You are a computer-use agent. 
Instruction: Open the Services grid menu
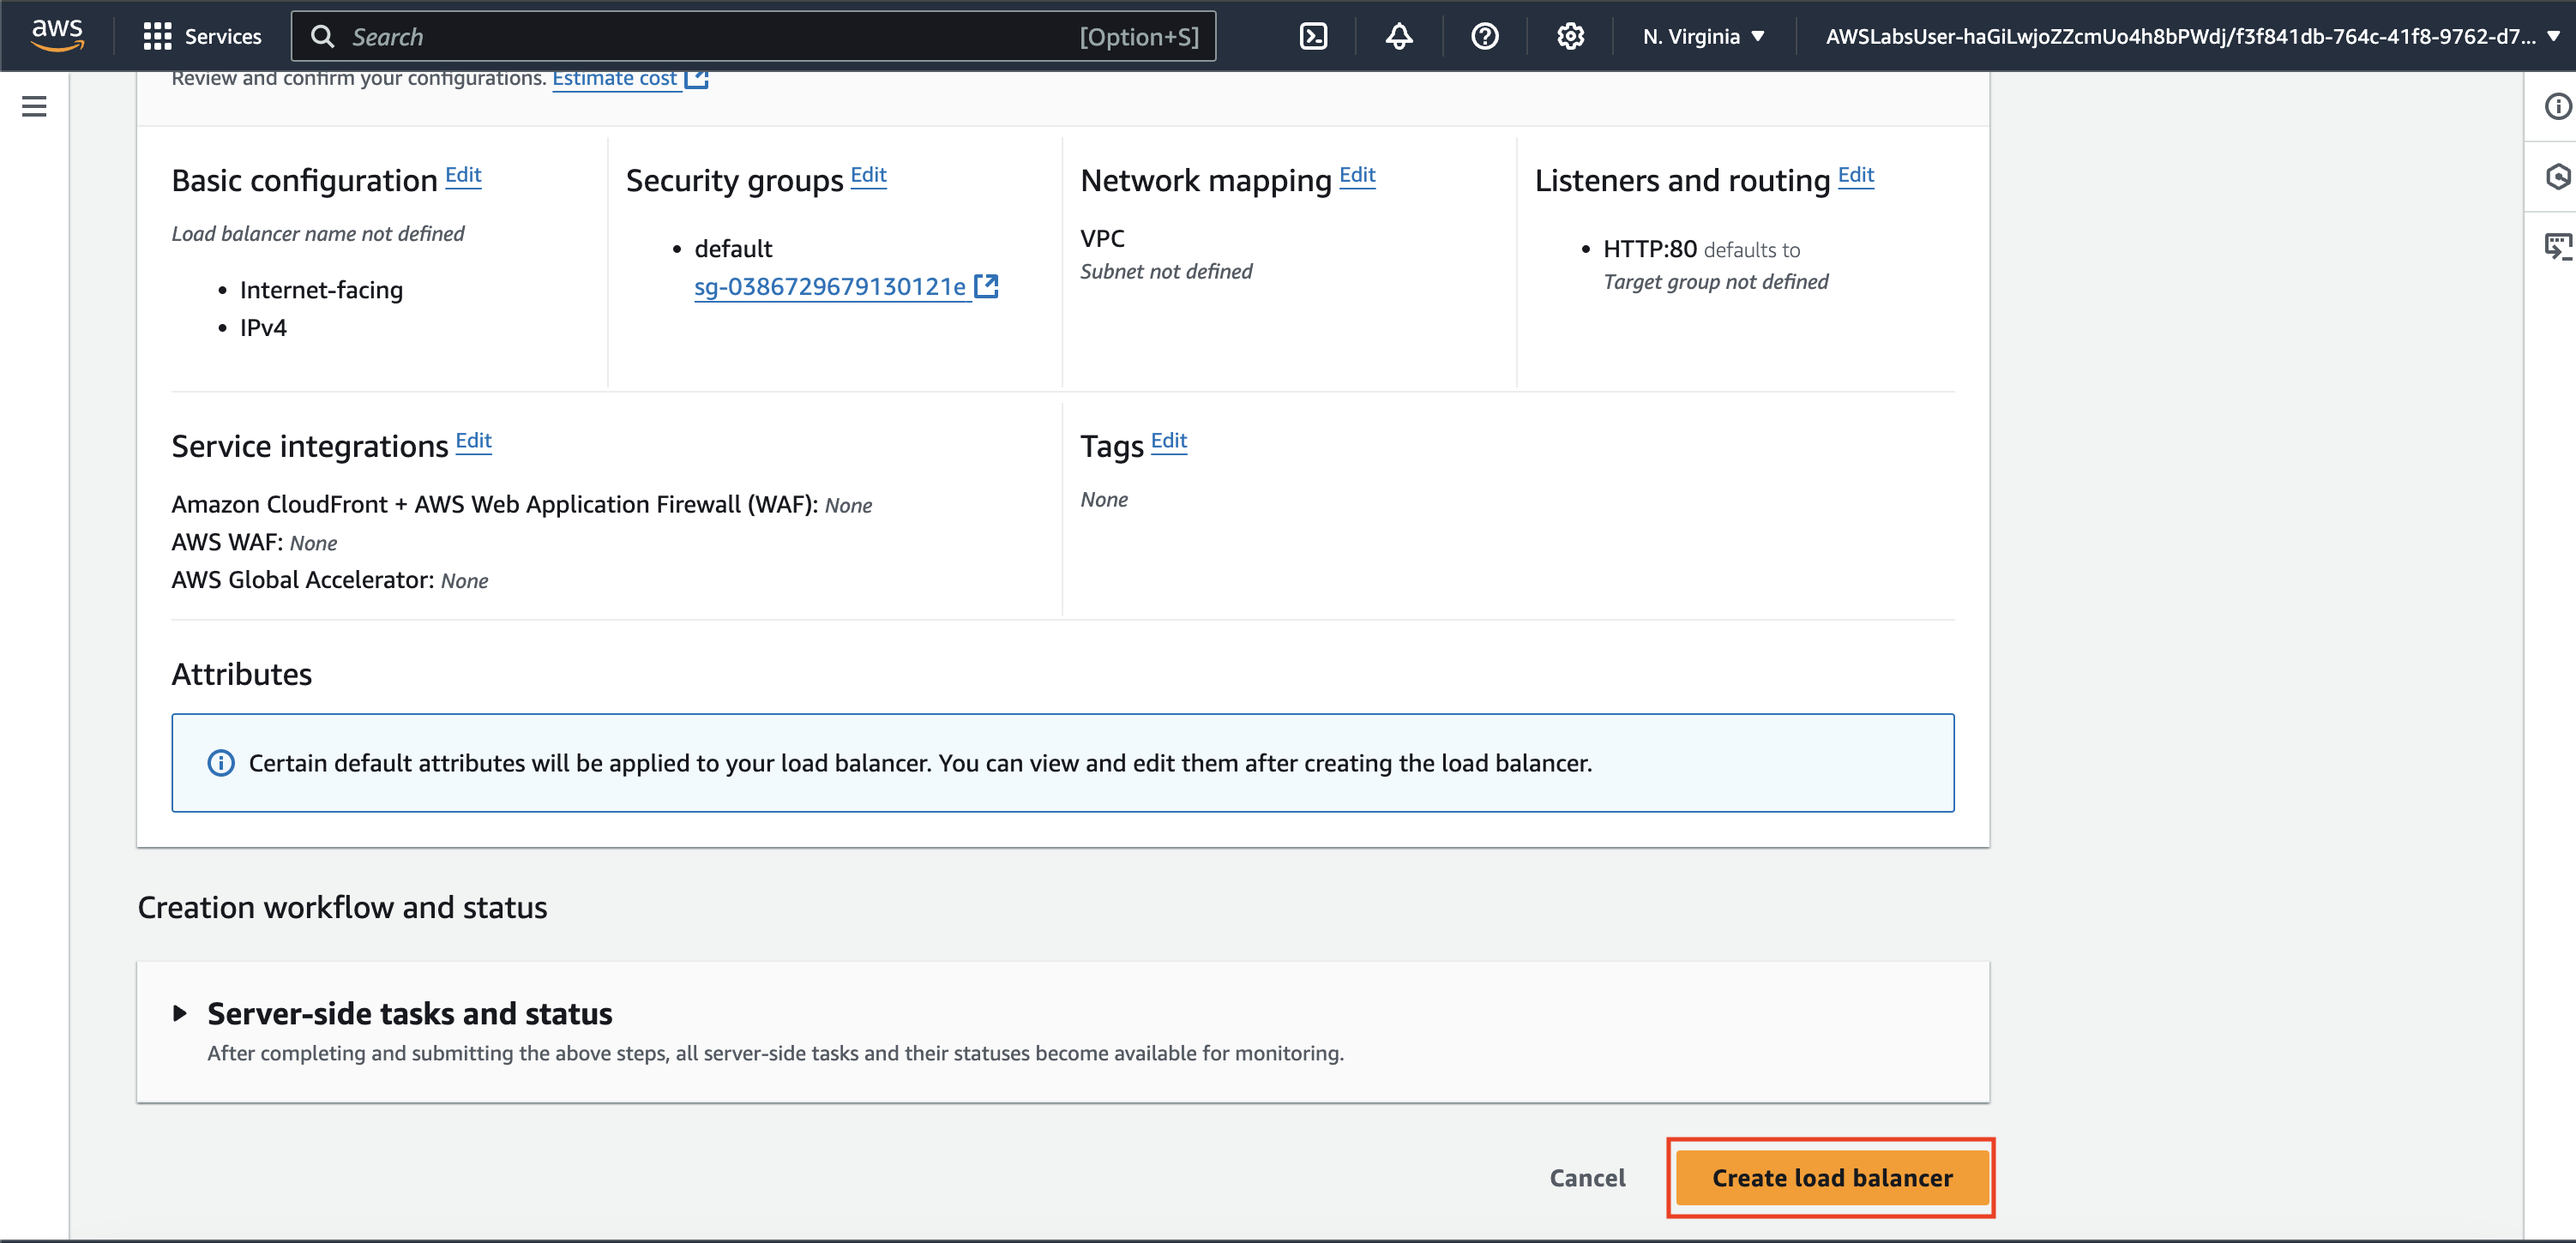157,37
